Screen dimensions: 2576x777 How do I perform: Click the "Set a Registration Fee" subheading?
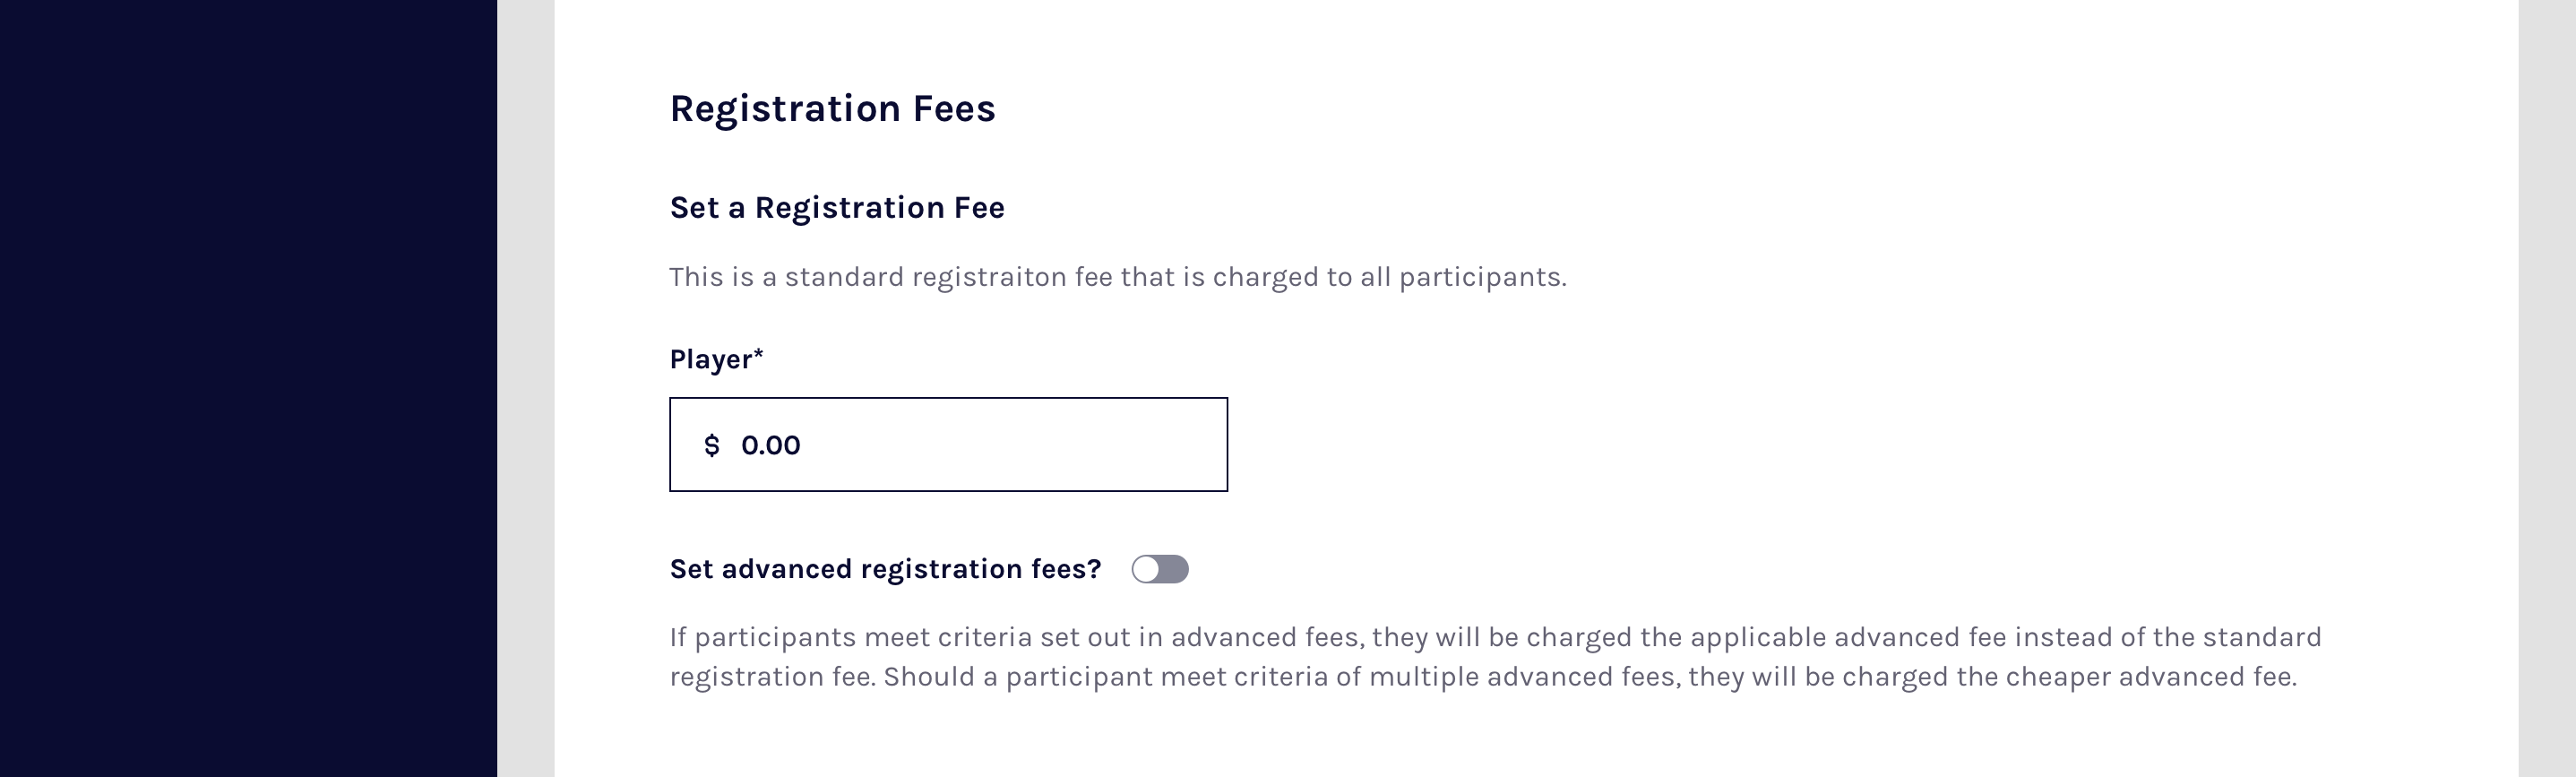coord(837,207)
